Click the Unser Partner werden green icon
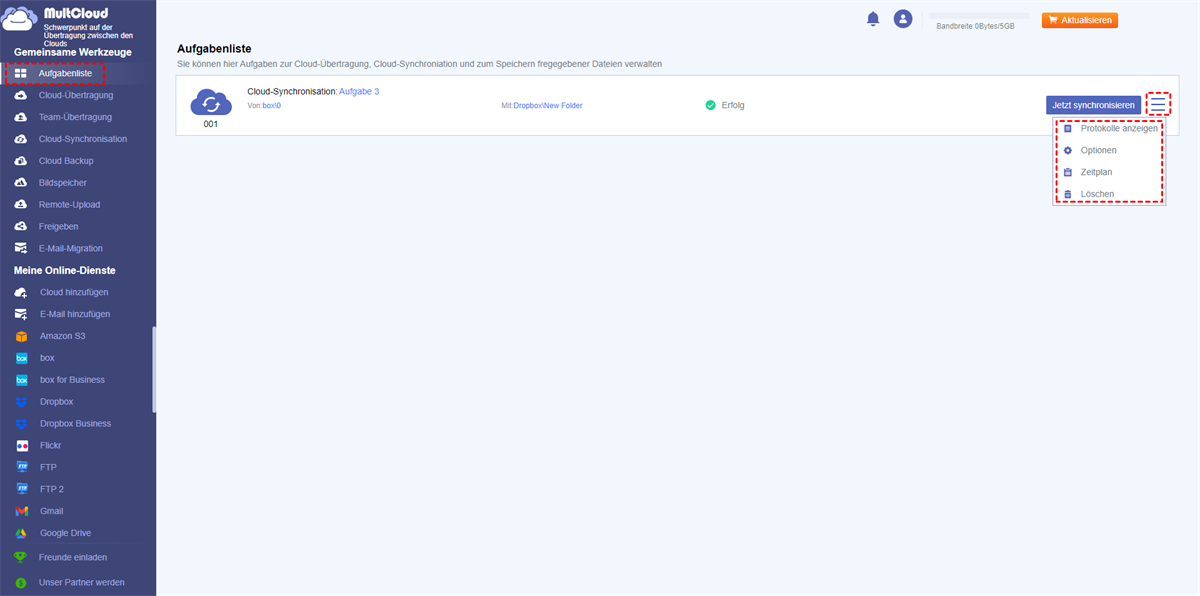The image size is (1200, 596). pyautogui.click(x=21, y=582)
